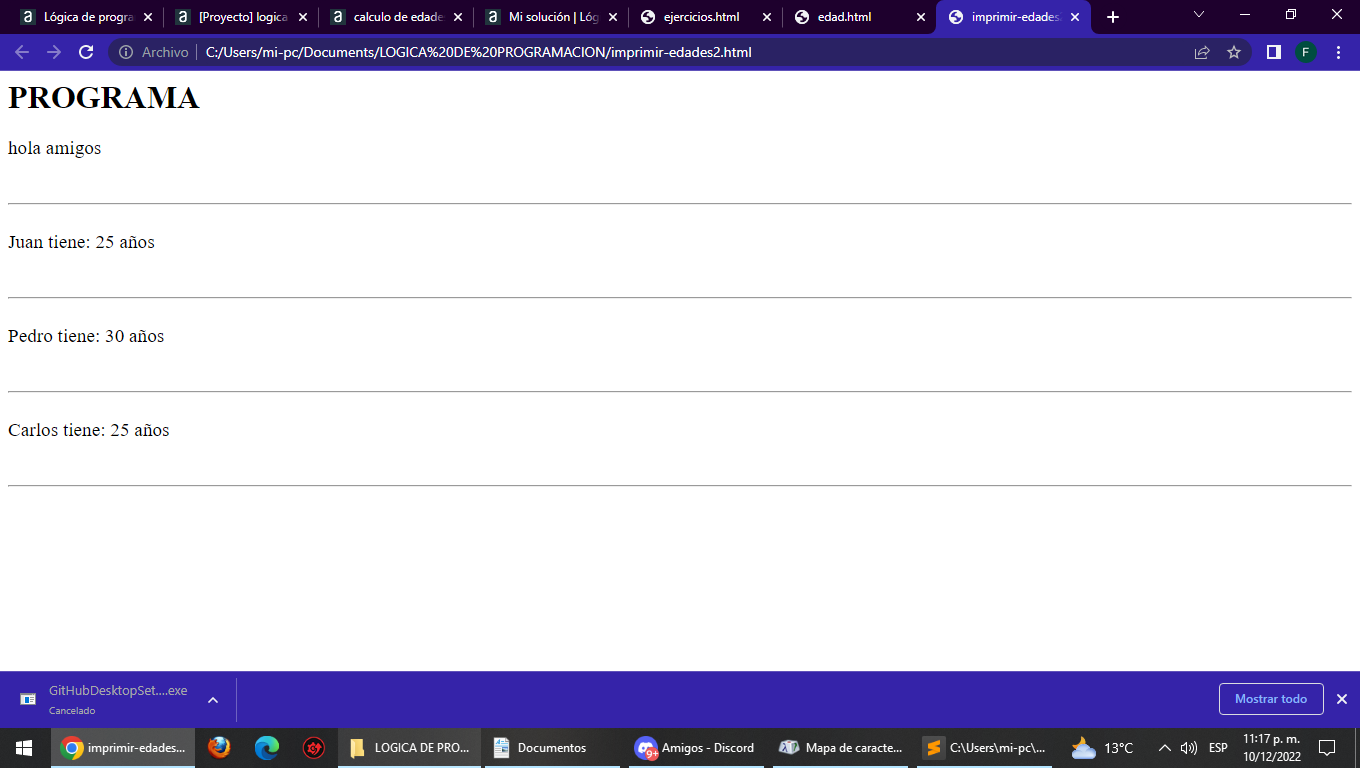The image size is (1360, 768).
Task: Open the tab search dropdown
Action: click(x=1199, y=14)
